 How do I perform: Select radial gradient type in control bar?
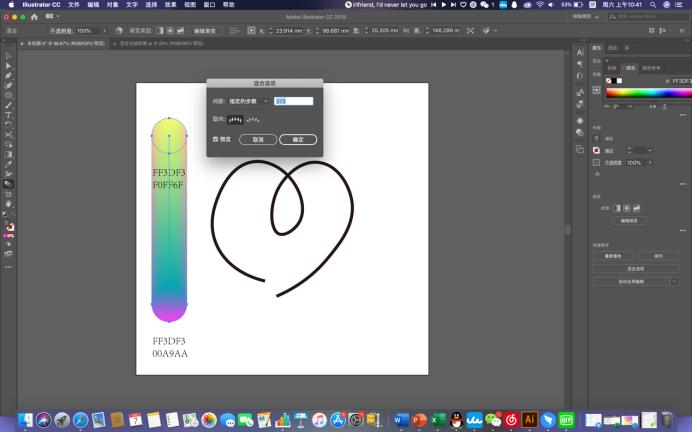(x=170, y=31)
